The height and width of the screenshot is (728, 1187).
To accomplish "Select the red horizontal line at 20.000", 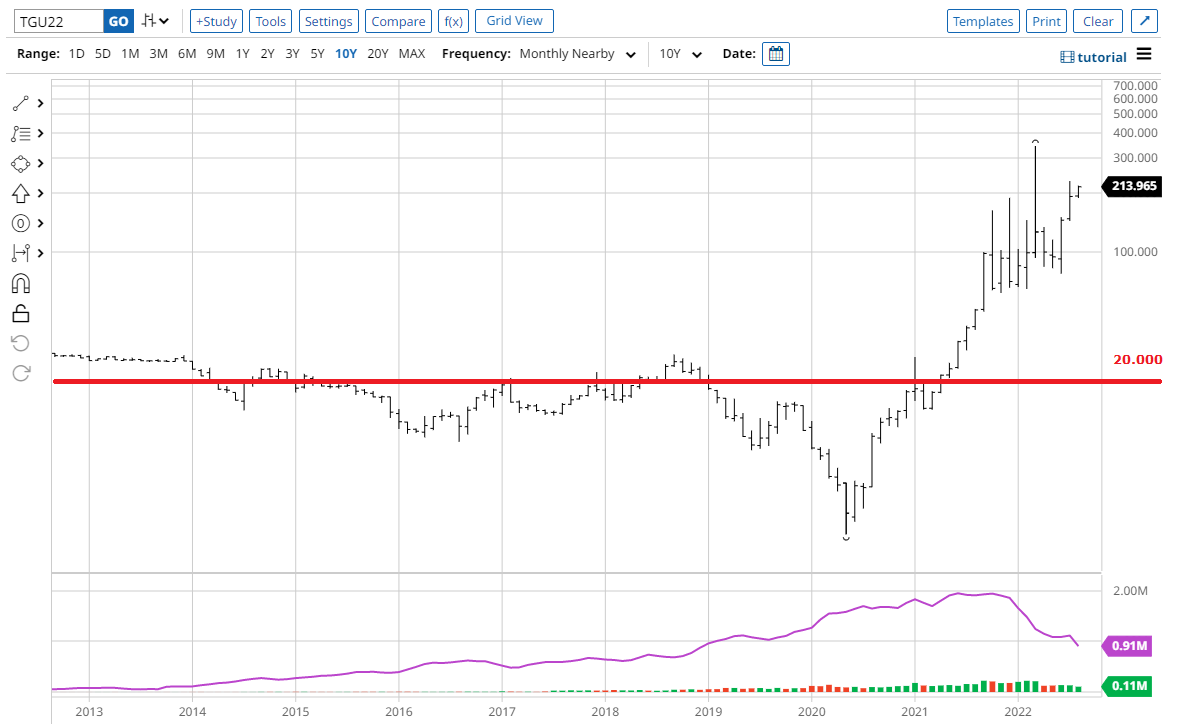I will 600,381.
